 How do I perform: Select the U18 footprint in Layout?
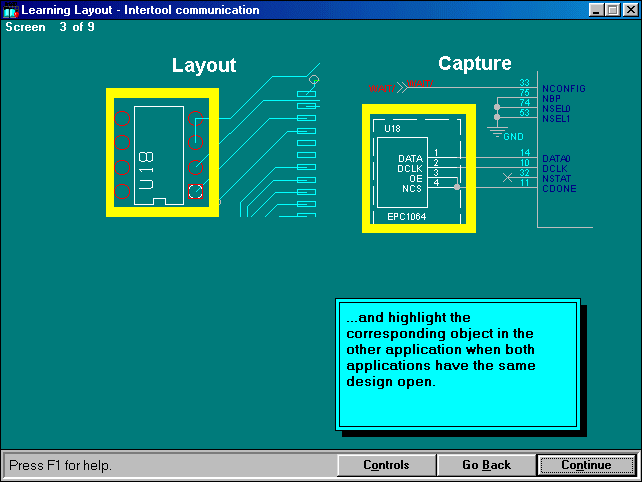coord(151,155)
